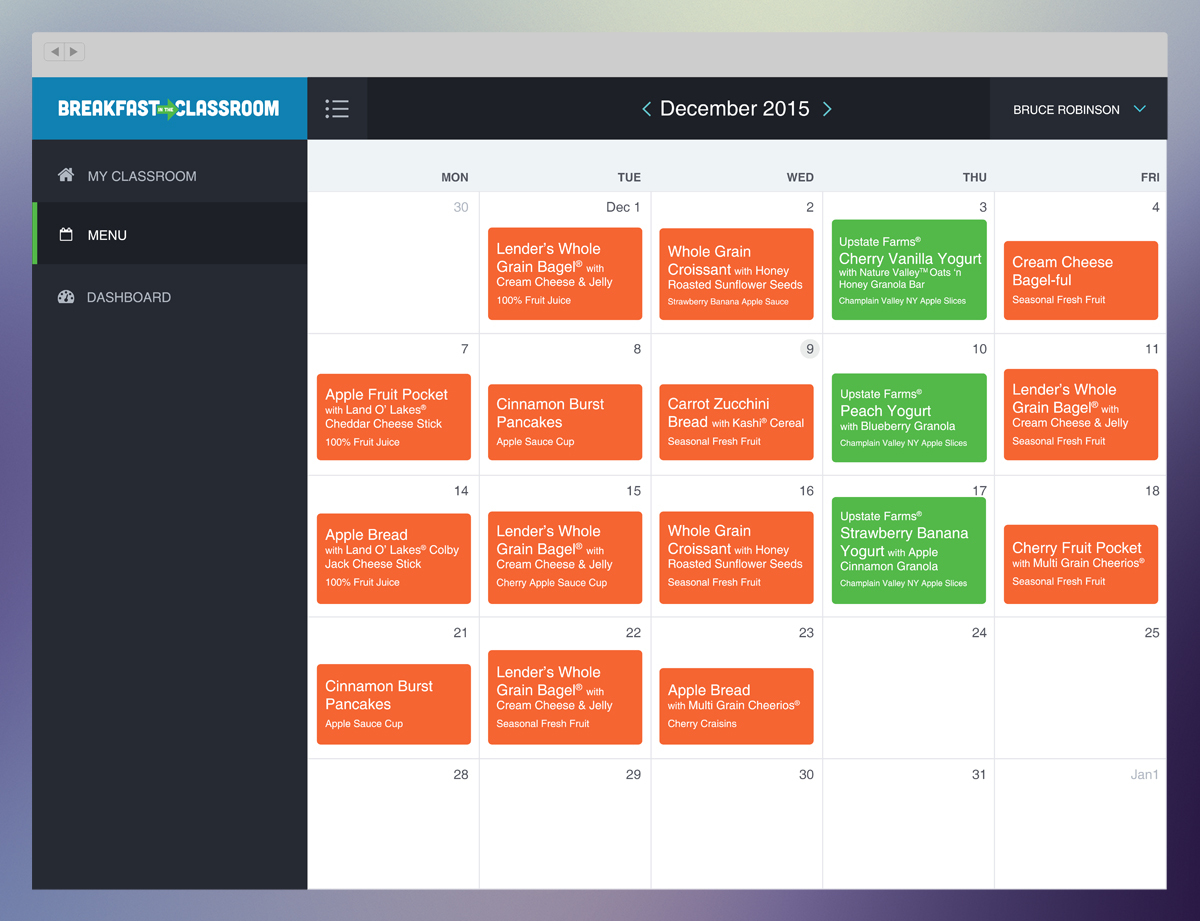Open Cherry Fruit Pocket card
1200x921 pixels.
coord(1081,564)
